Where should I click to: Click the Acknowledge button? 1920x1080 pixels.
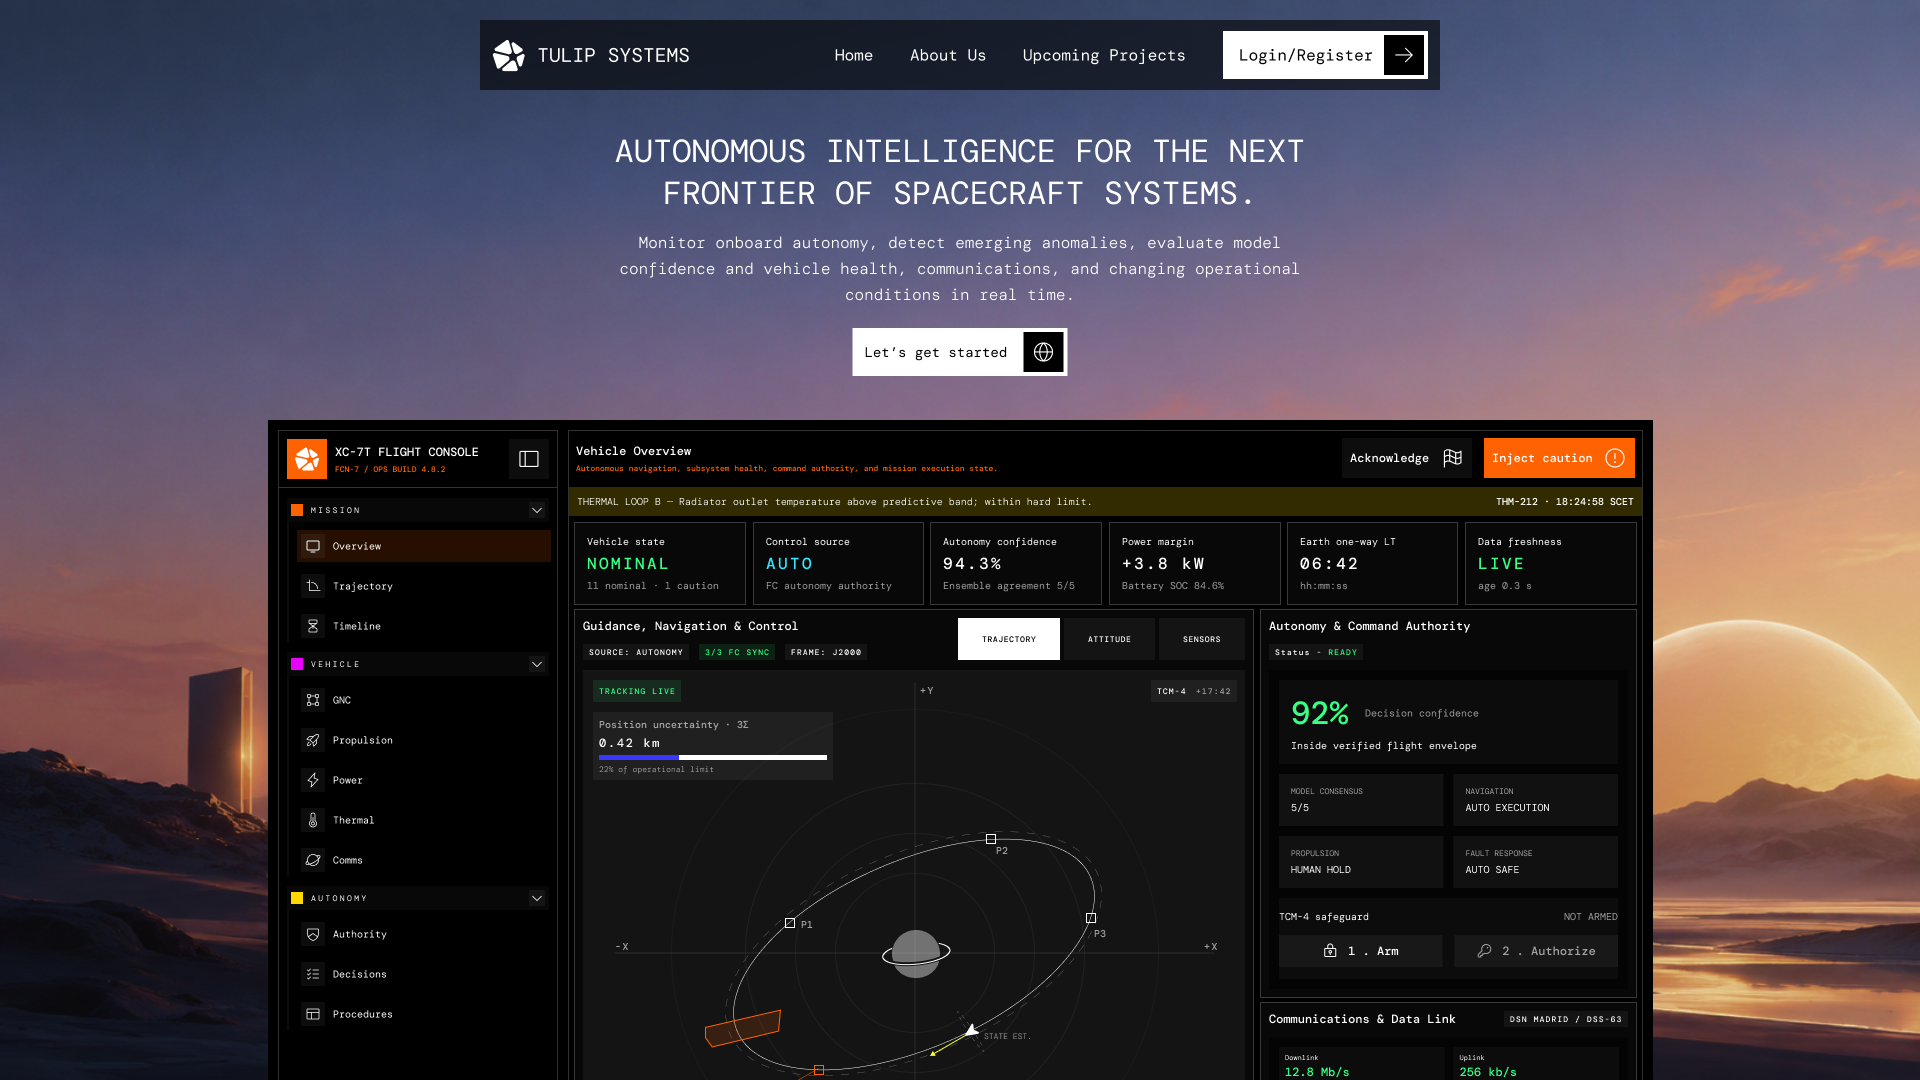pos(1407,458)
